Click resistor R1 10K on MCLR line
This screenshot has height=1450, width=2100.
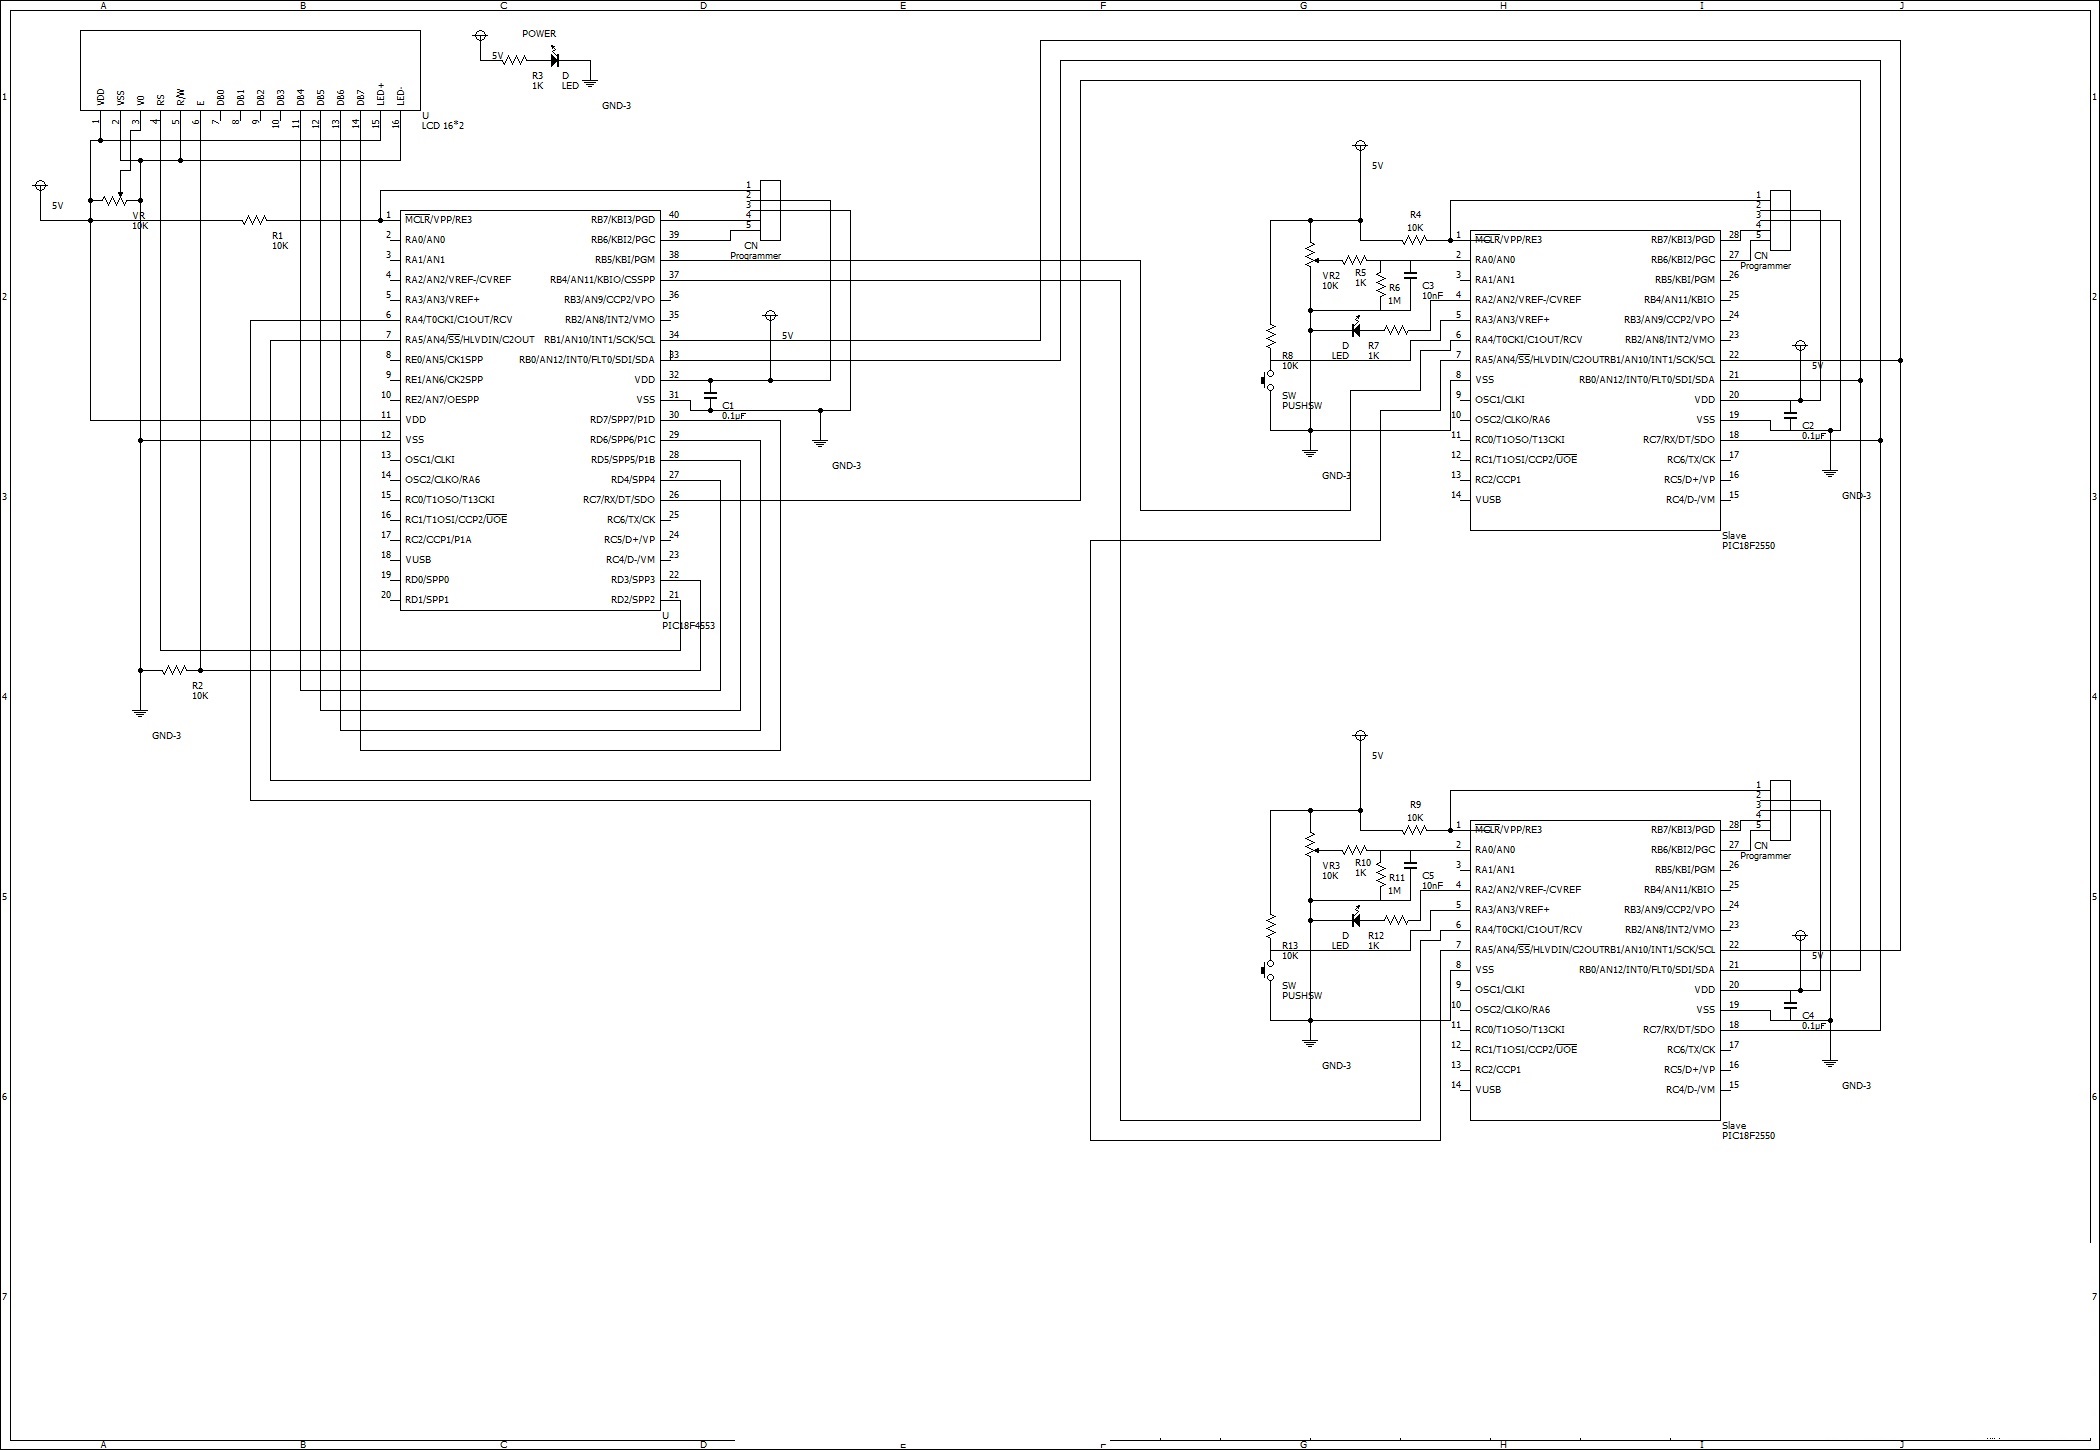(255, 220)
